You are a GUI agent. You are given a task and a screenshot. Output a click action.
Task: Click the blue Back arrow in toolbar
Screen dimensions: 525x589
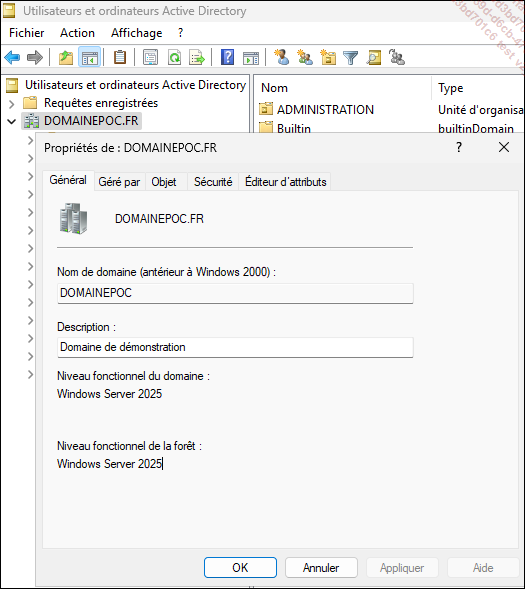tap(12, 57)
